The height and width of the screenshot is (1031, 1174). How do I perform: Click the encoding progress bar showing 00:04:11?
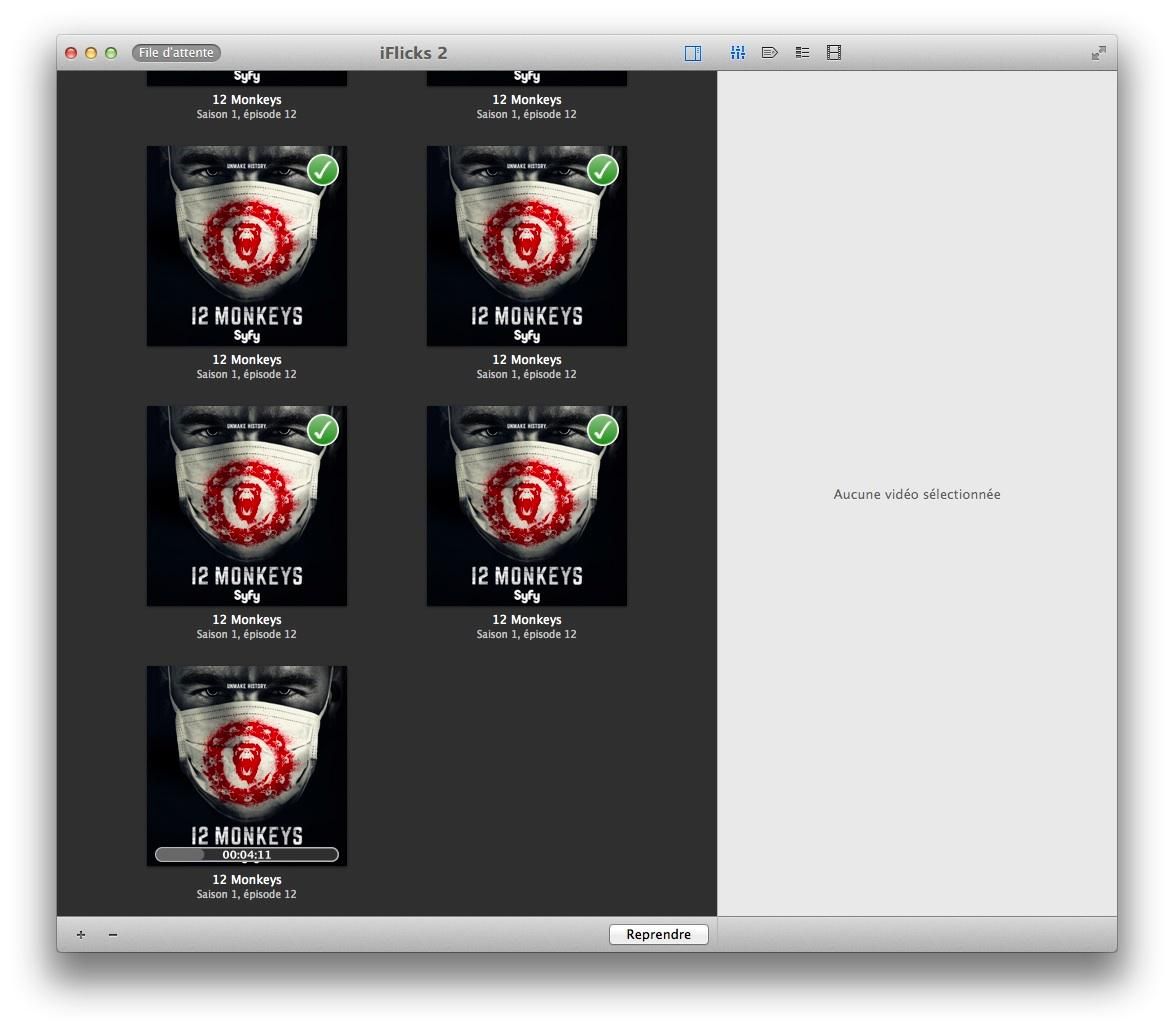pyautogui.click(x=246, y=854)
